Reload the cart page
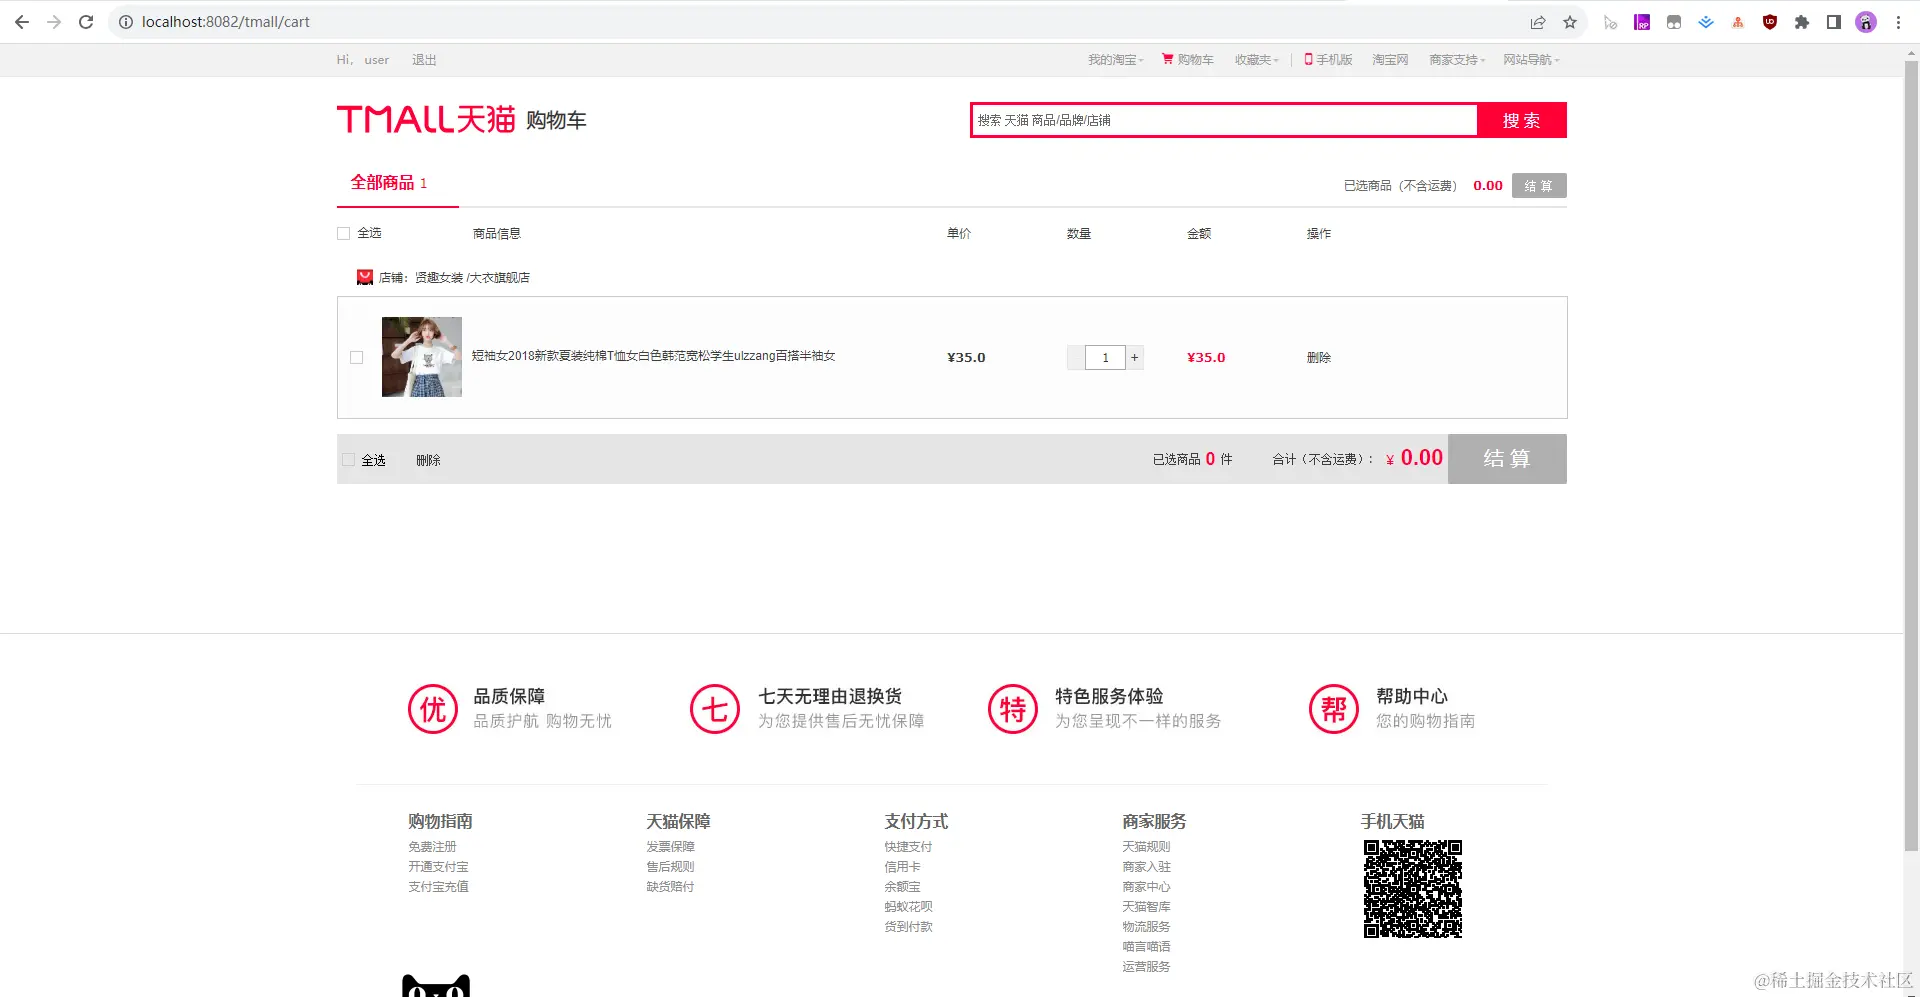Screen dimensions: 1920x997 click(86, 22)
